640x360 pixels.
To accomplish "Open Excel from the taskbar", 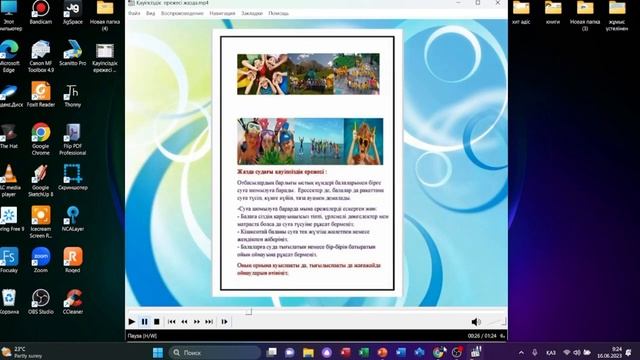I will pos(364,352).
